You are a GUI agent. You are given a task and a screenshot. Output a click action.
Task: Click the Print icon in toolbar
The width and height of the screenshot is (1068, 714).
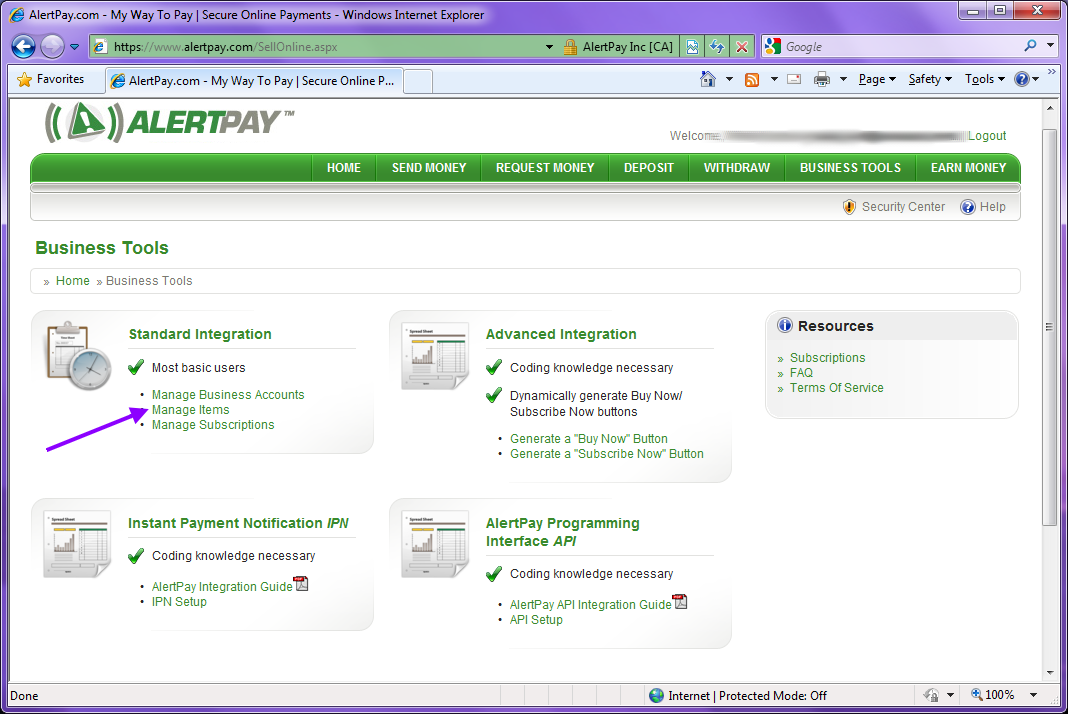[x=822, y=80]
